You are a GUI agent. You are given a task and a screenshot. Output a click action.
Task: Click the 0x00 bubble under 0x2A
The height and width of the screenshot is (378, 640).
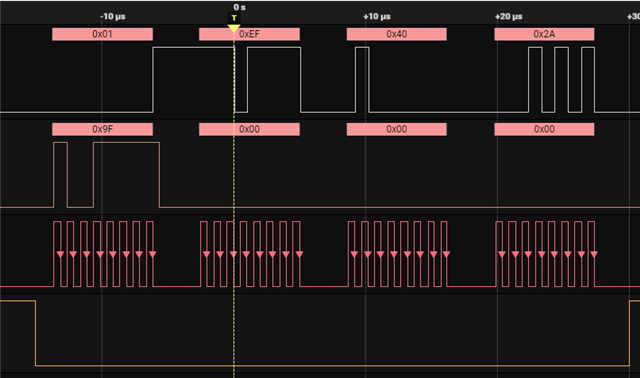click(x=544, y=129)
